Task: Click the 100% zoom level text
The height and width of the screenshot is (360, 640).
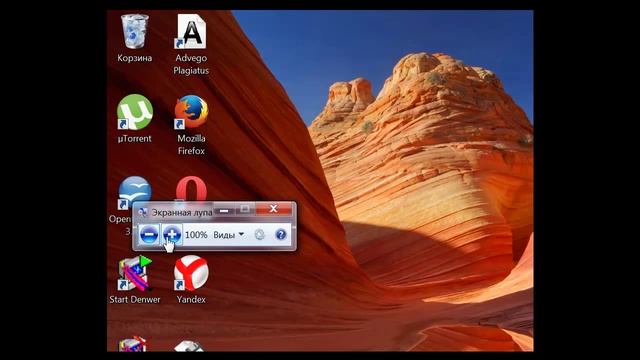Action: tap(196, 235)
